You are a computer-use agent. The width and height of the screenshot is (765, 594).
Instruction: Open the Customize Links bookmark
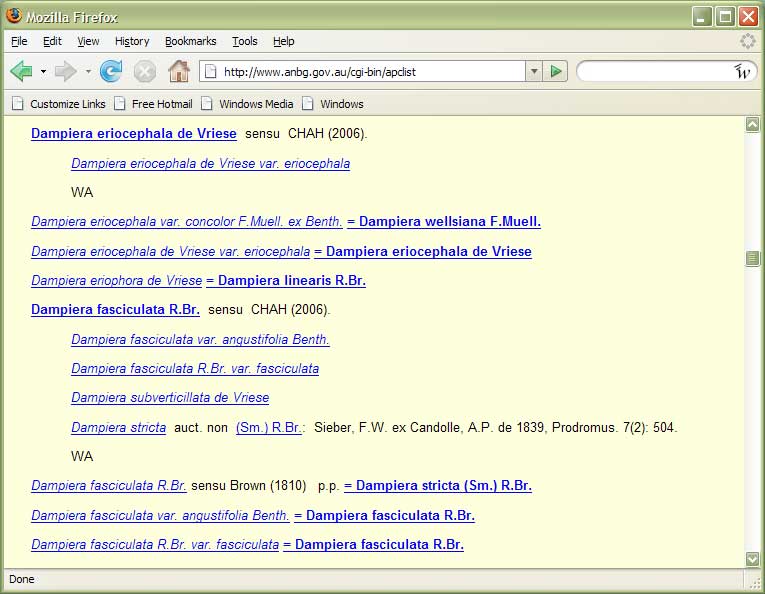[67, 104]
